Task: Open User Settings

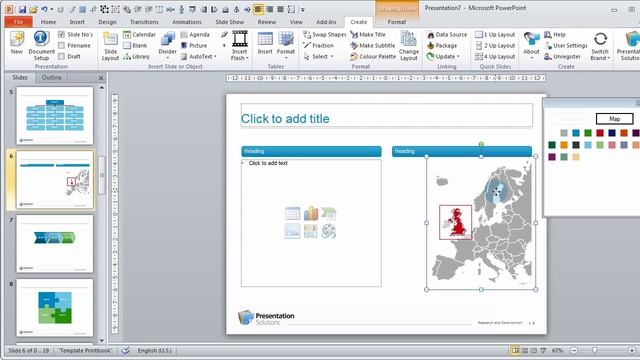Action: tap(566, 46)
